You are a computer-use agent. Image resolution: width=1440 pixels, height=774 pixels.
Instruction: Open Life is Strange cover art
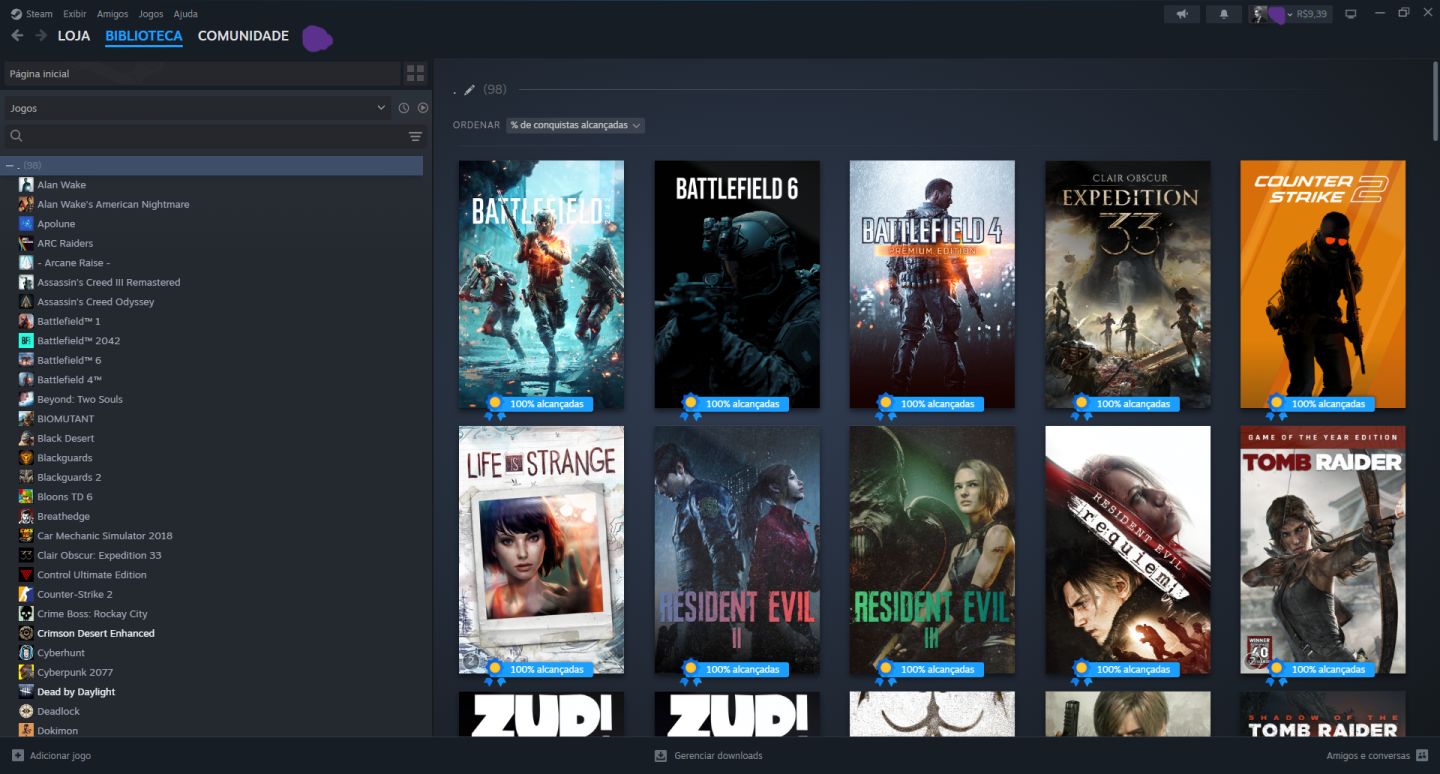(541, 550)
